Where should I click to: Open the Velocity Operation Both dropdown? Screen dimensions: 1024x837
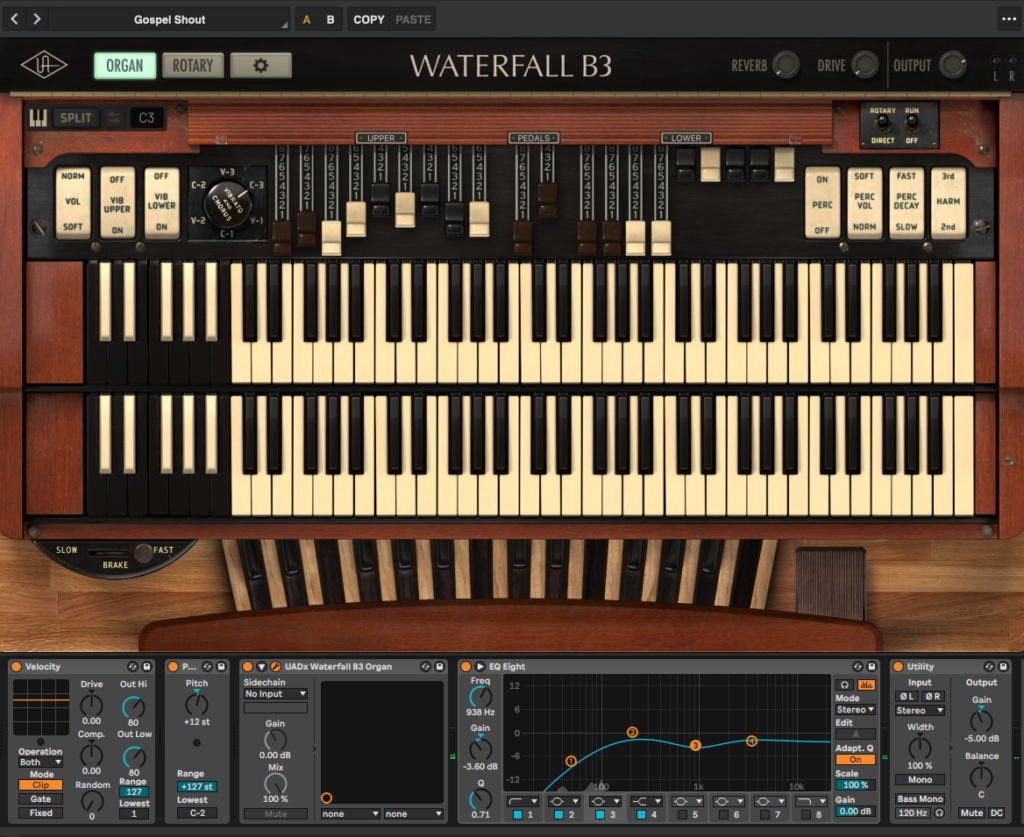pyautogui.click(x=40, y=762)
